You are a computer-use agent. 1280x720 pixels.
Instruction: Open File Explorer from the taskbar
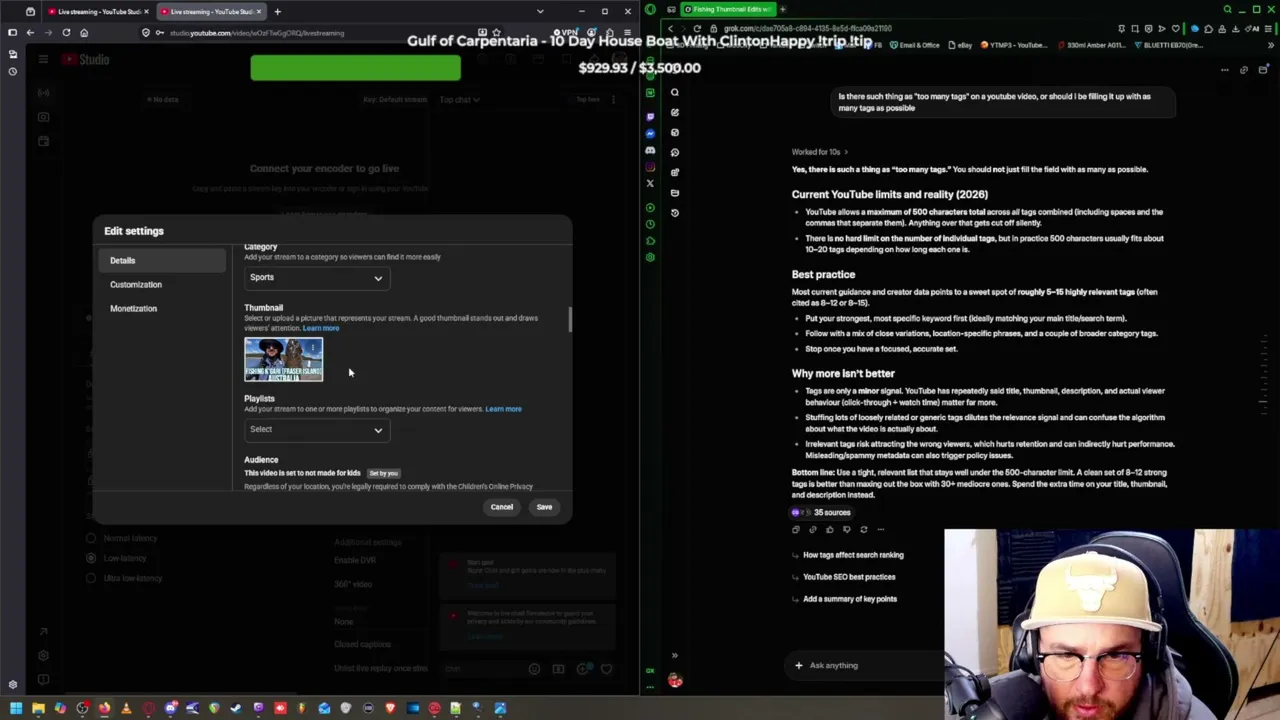click(x=38, y=709)
